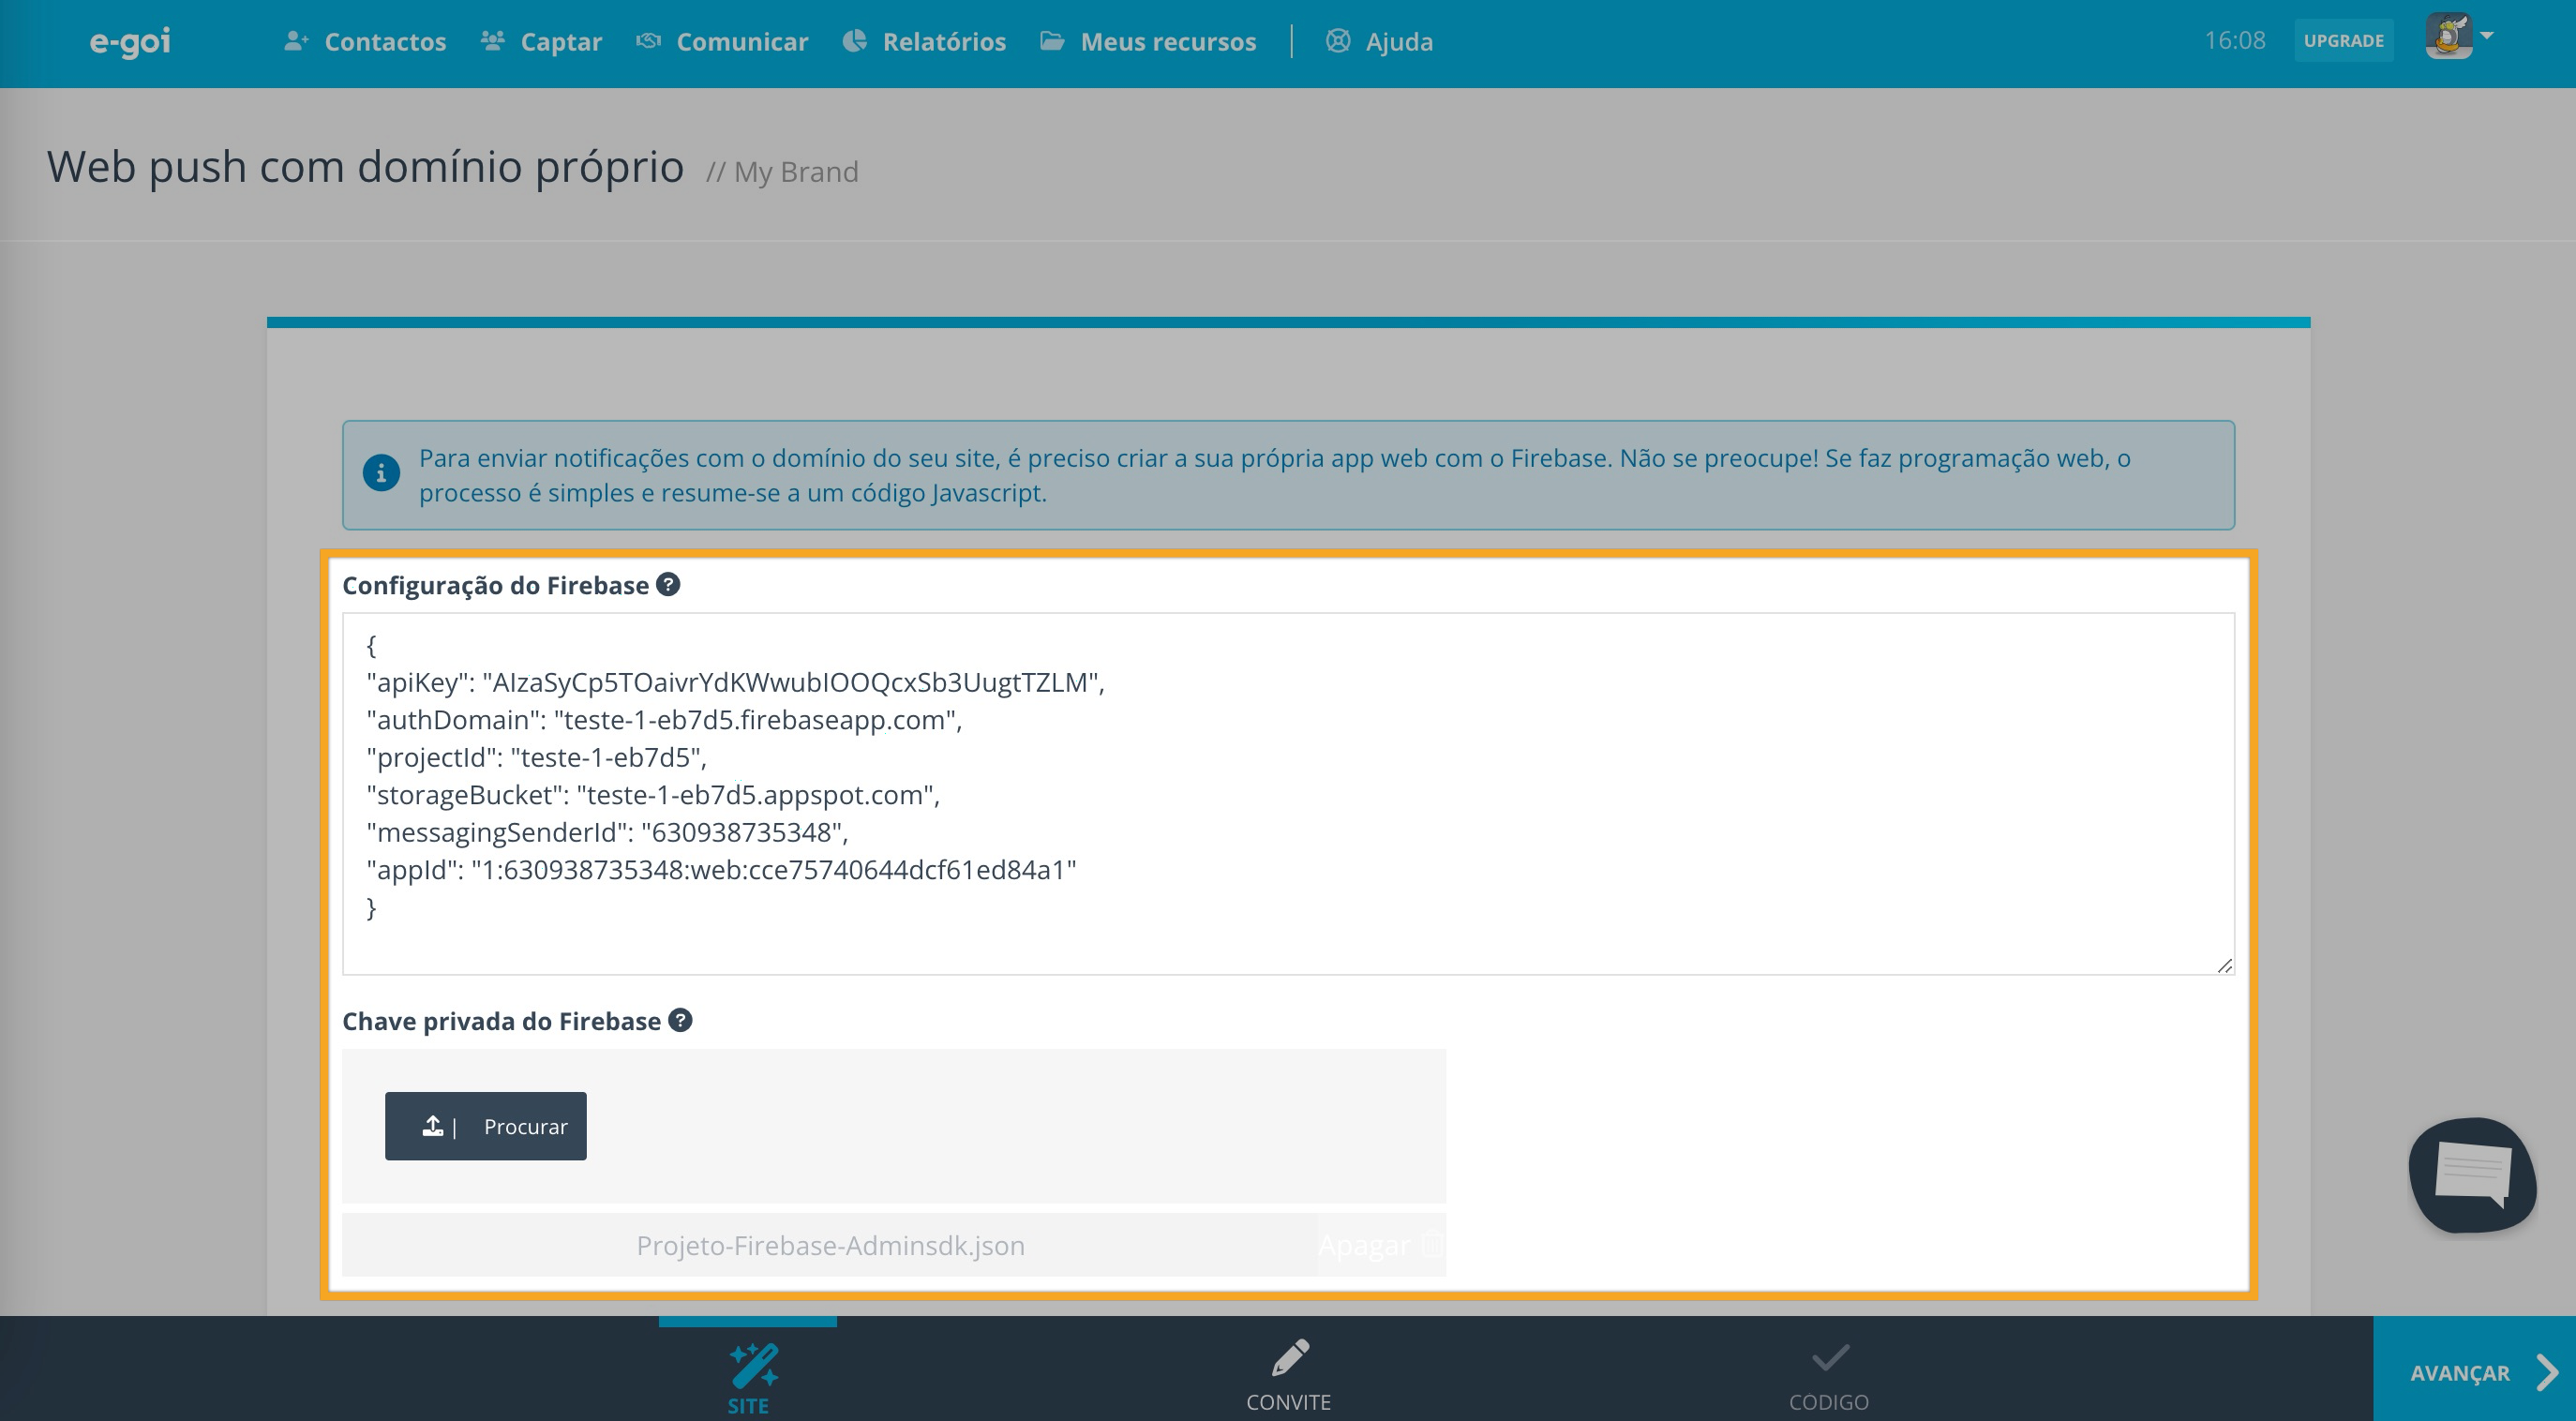Click AVANÇAR to proceed
This screenshot has height=1421, width=2576.
[2474, 1372]
